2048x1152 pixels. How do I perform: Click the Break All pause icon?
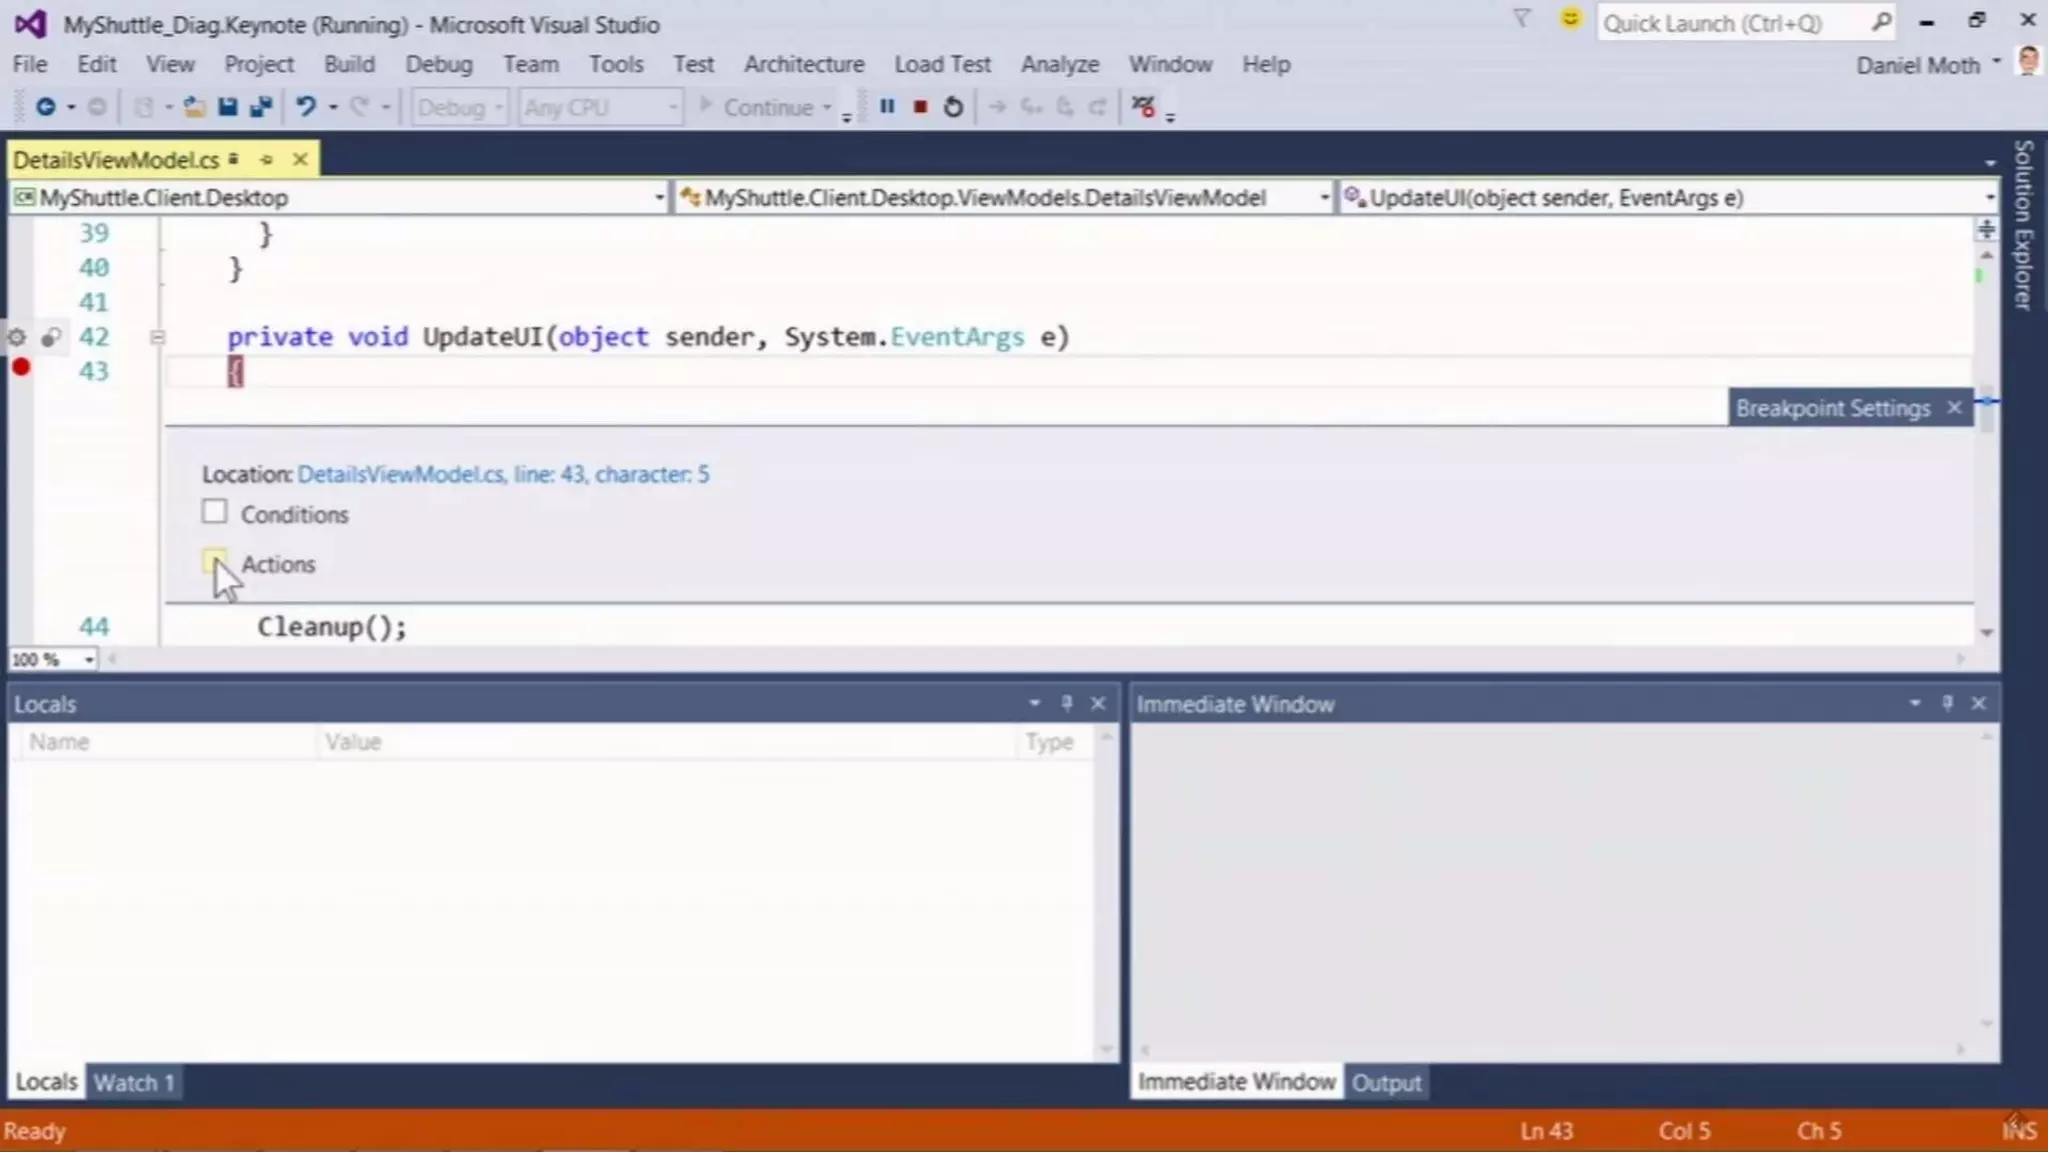(x=887, y=106)
